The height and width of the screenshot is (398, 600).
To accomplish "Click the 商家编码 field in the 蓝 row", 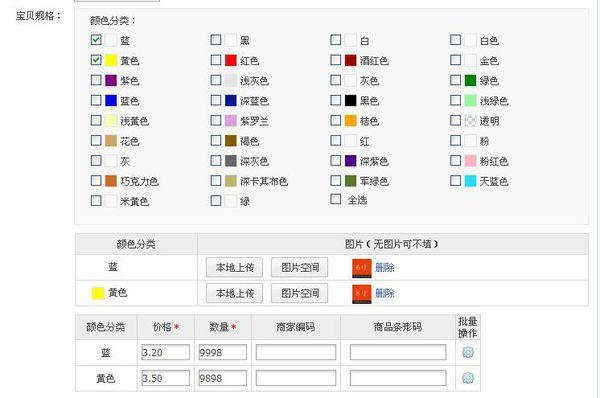I will [x=296, y=352].
